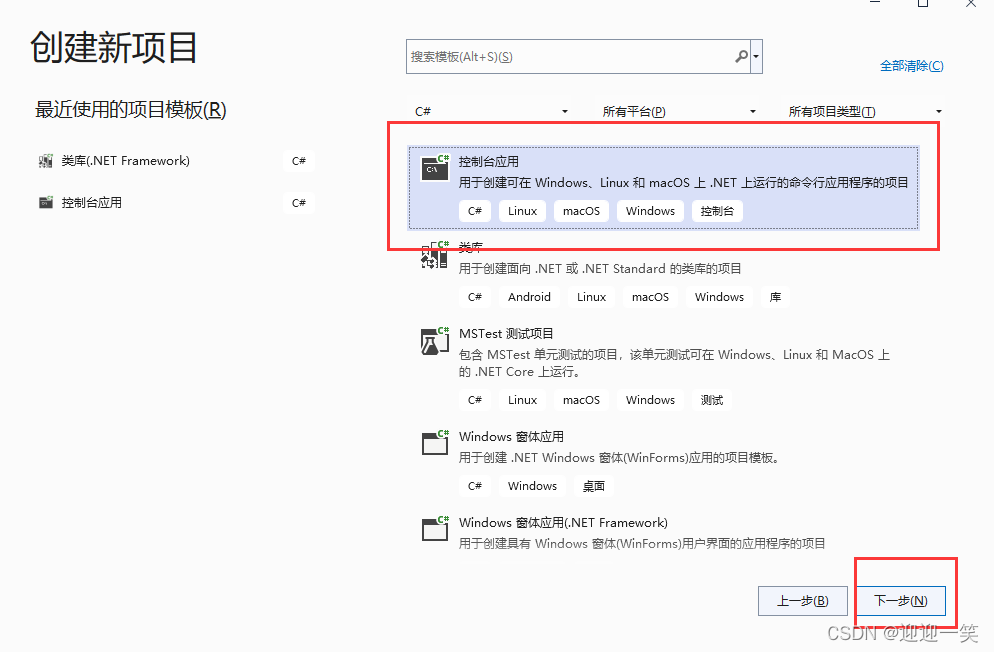
Task: Click Windows tag under 类库 template
Action: 720,297
